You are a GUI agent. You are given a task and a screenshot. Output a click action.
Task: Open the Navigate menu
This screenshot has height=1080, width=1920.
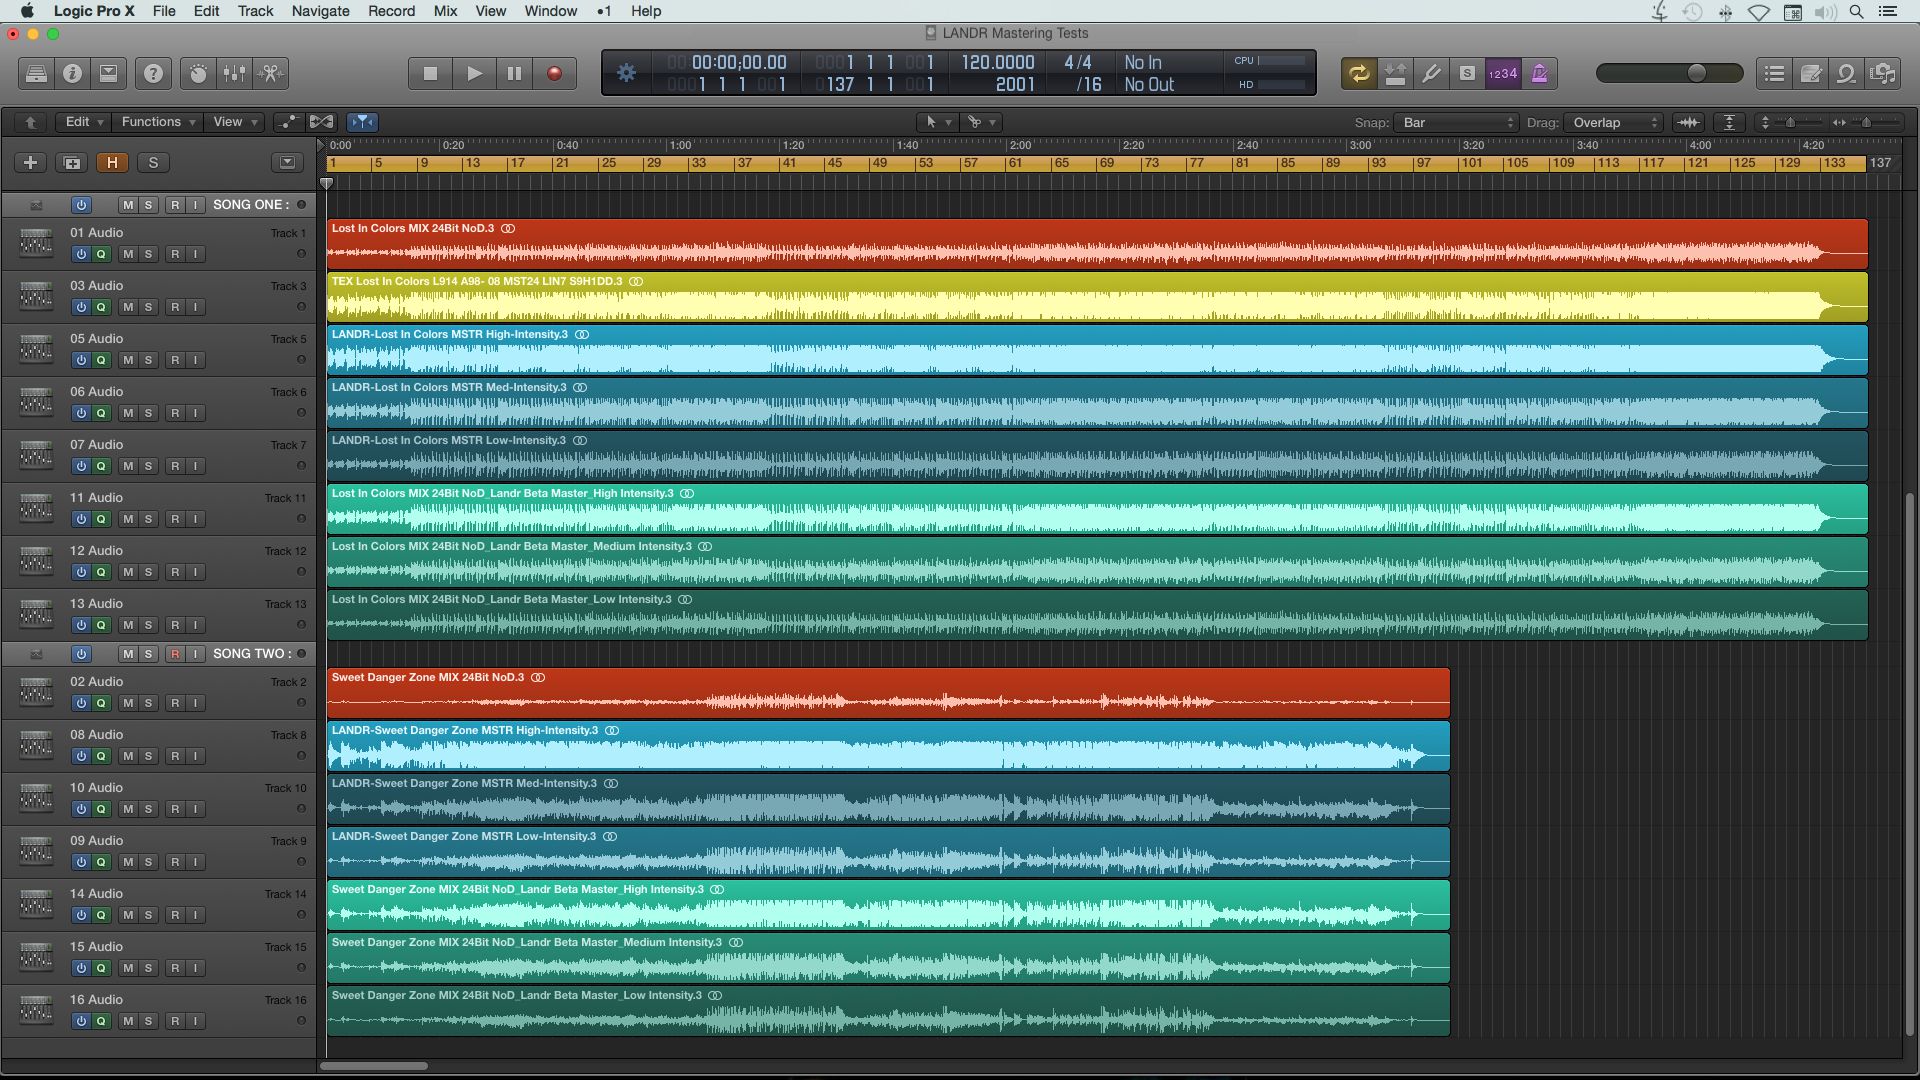coord(320,11)
